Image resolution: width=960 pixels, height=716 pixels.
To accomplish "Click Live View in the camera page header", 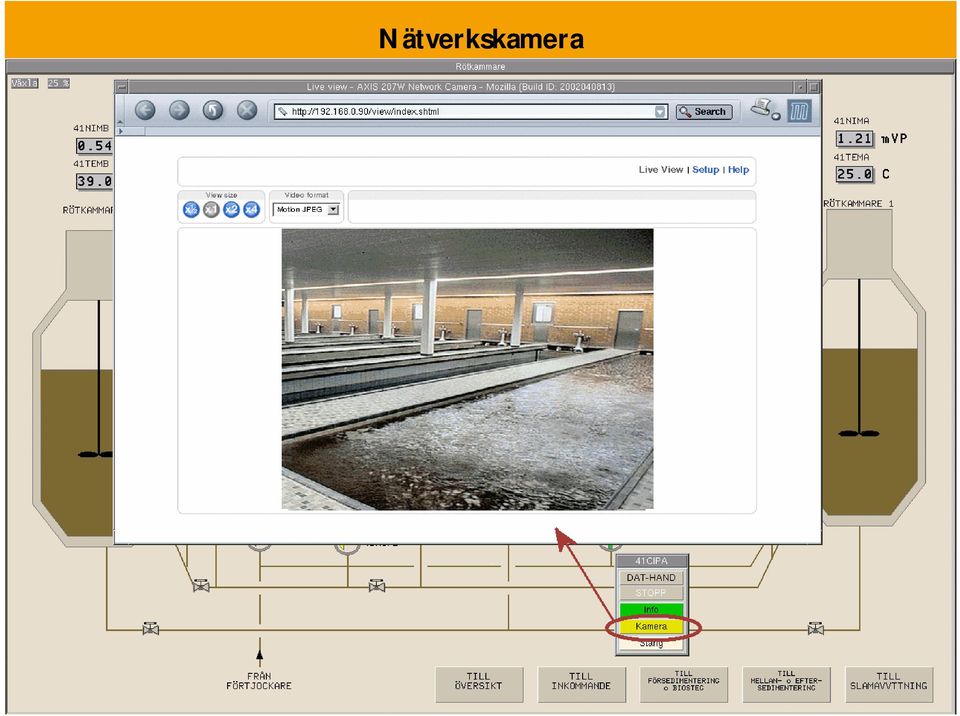I will pos(661,170).
